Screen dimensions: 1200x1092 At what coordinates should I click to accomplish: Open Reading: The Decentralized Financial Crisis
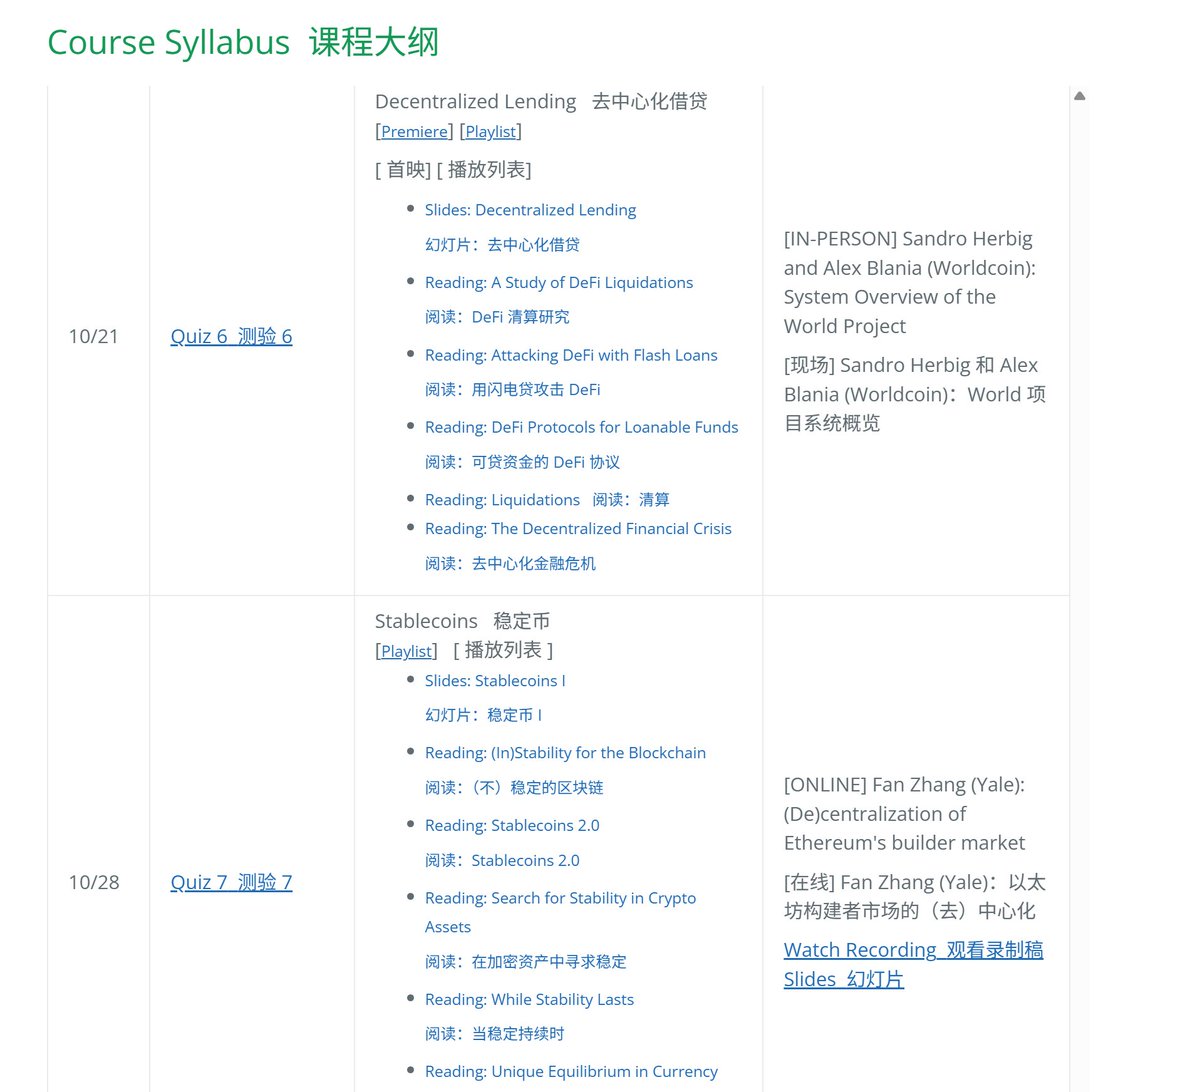tap(578, 529)
